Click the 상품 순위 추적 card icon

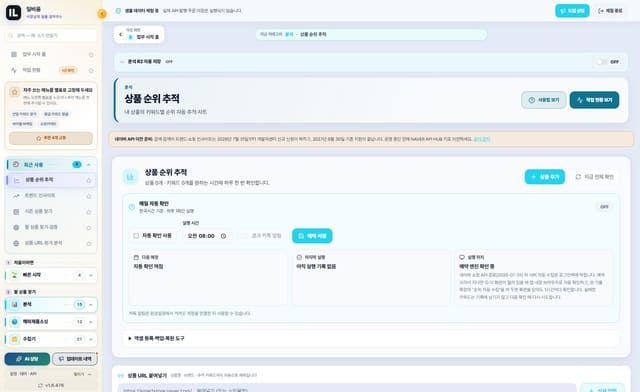[131, 177]
